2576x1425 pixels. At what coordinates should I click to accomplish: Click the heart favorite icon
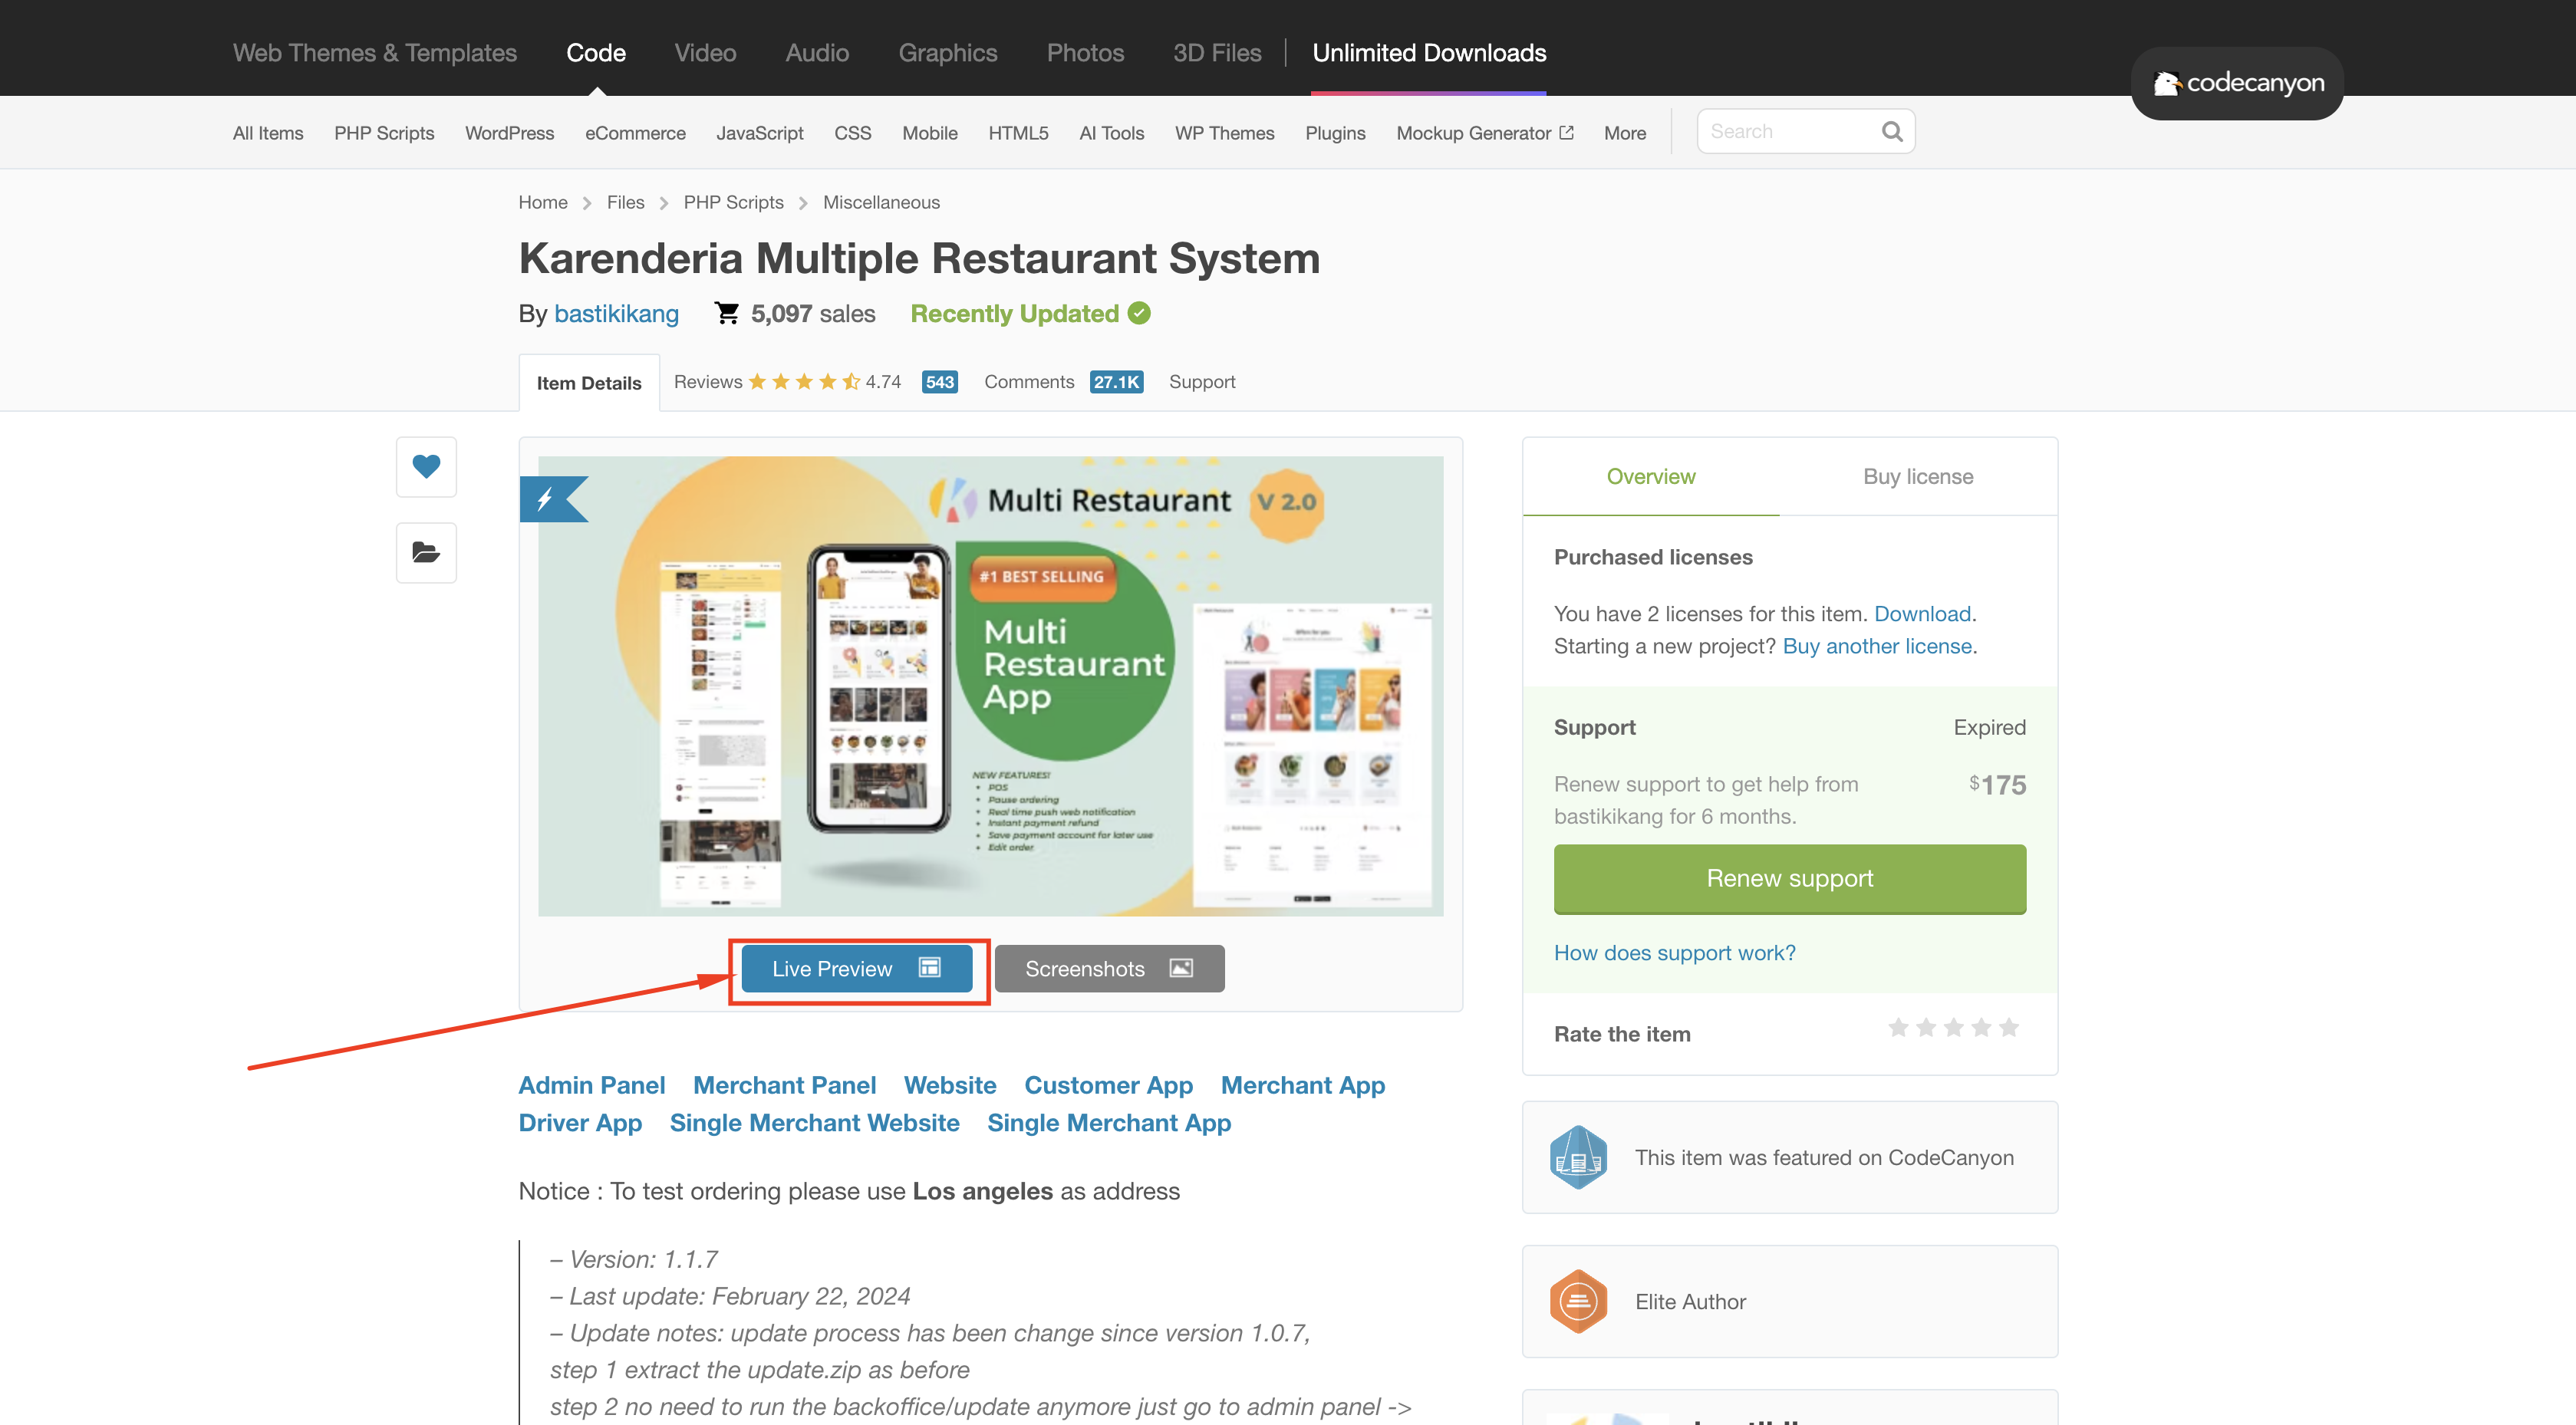[426, 466]
